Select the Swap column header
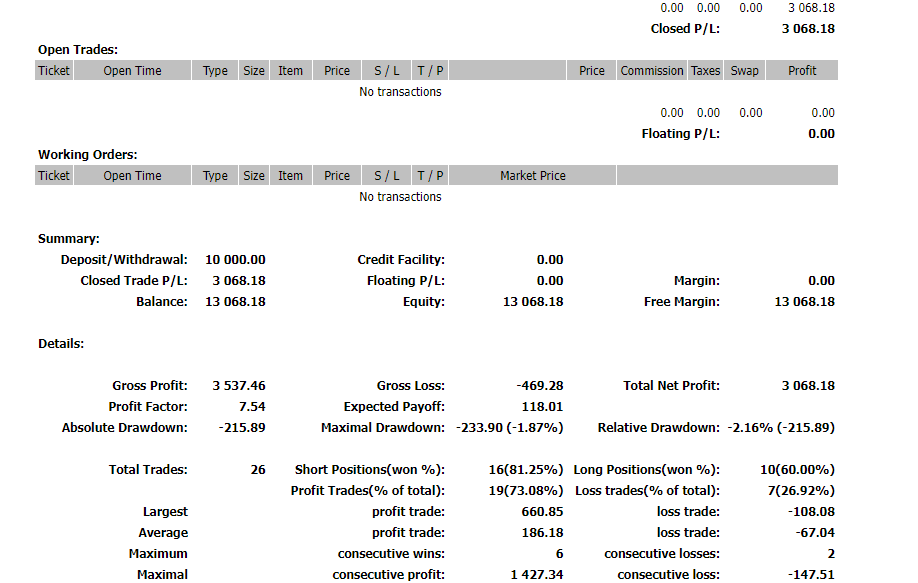This screenshot has height=583, width=918. 744,70
